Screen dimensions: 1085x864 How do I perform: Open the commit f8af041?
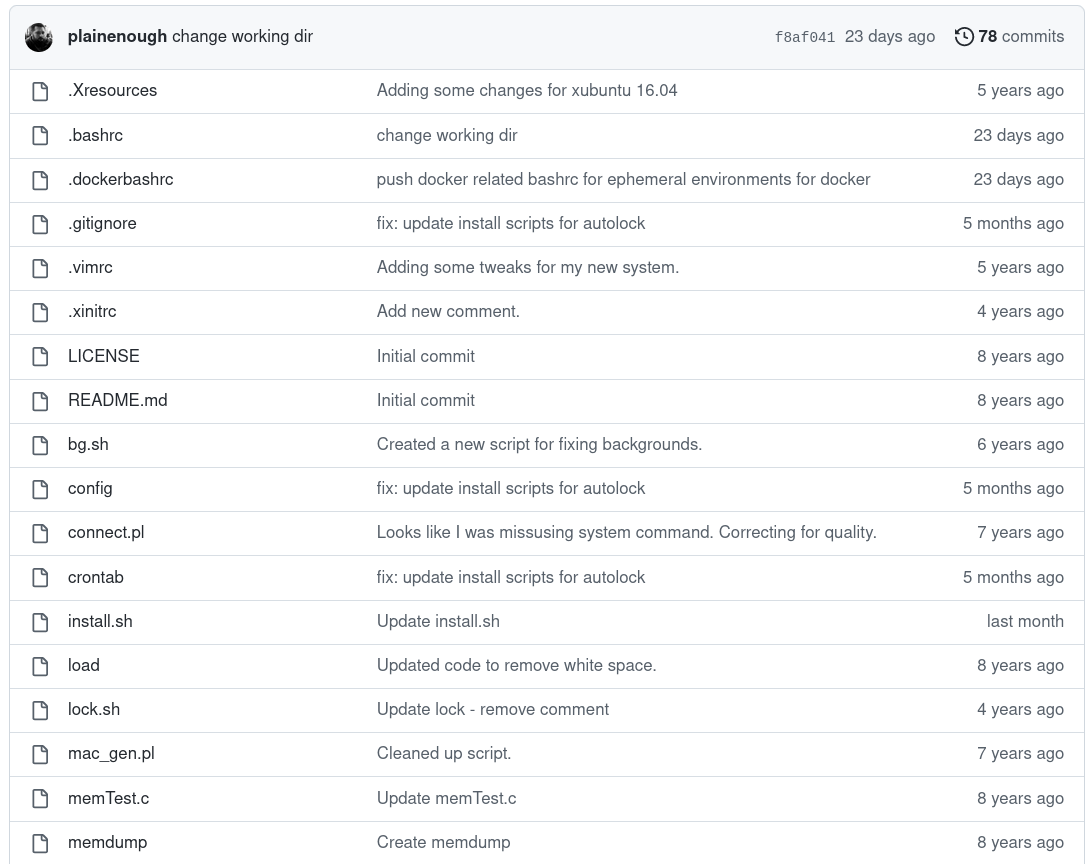pyautogui.click(x=805, y=36)
